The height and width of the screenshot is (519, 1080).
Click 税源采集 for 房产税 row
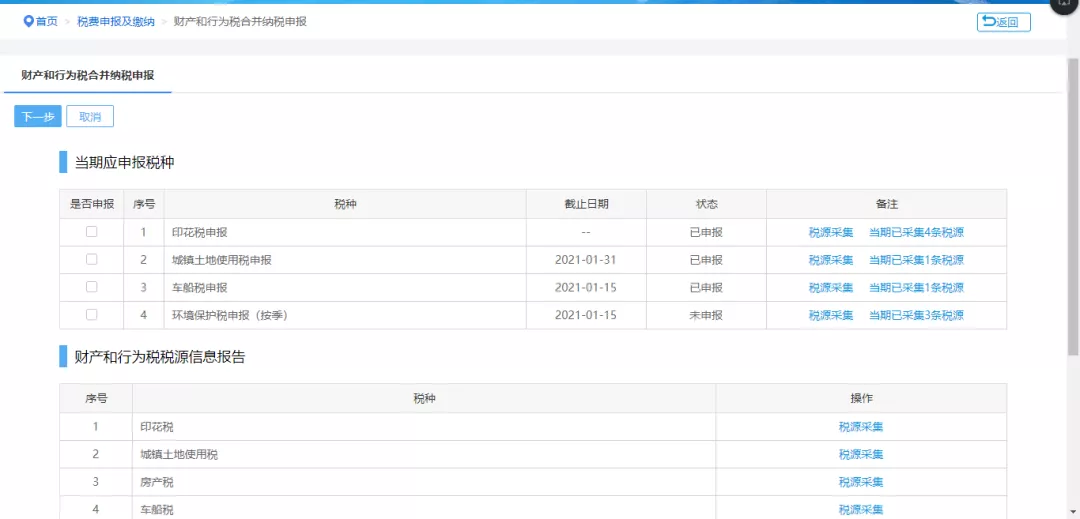pyautogui.click(x=861, y=482)
